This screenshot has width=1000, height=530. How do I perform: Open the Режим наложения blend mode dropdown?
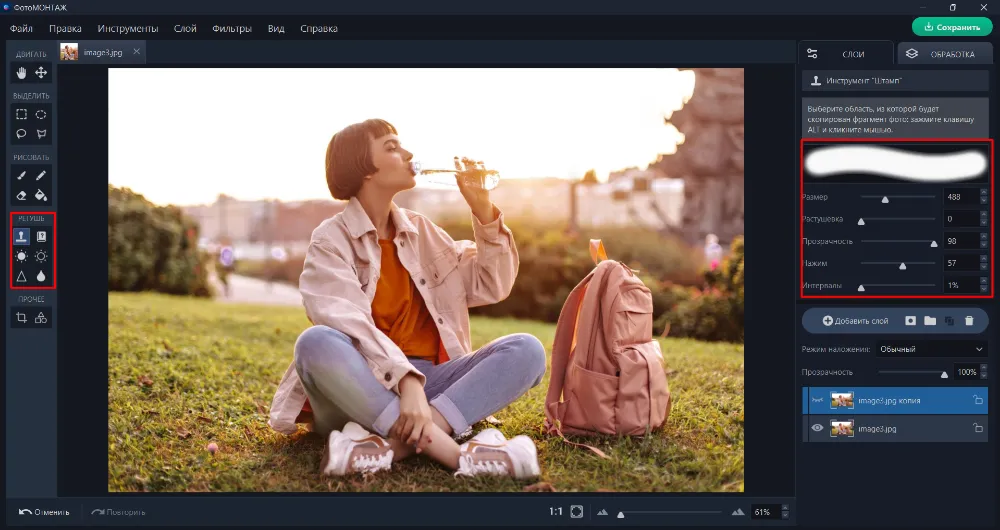pyautogui.click(x=932, y=349)
